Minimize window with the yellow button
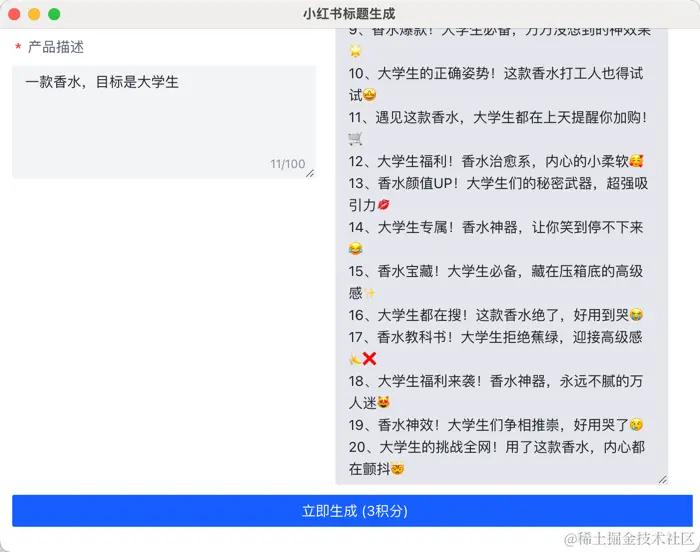This screenshot has height=552, width=700. [34, 14]
